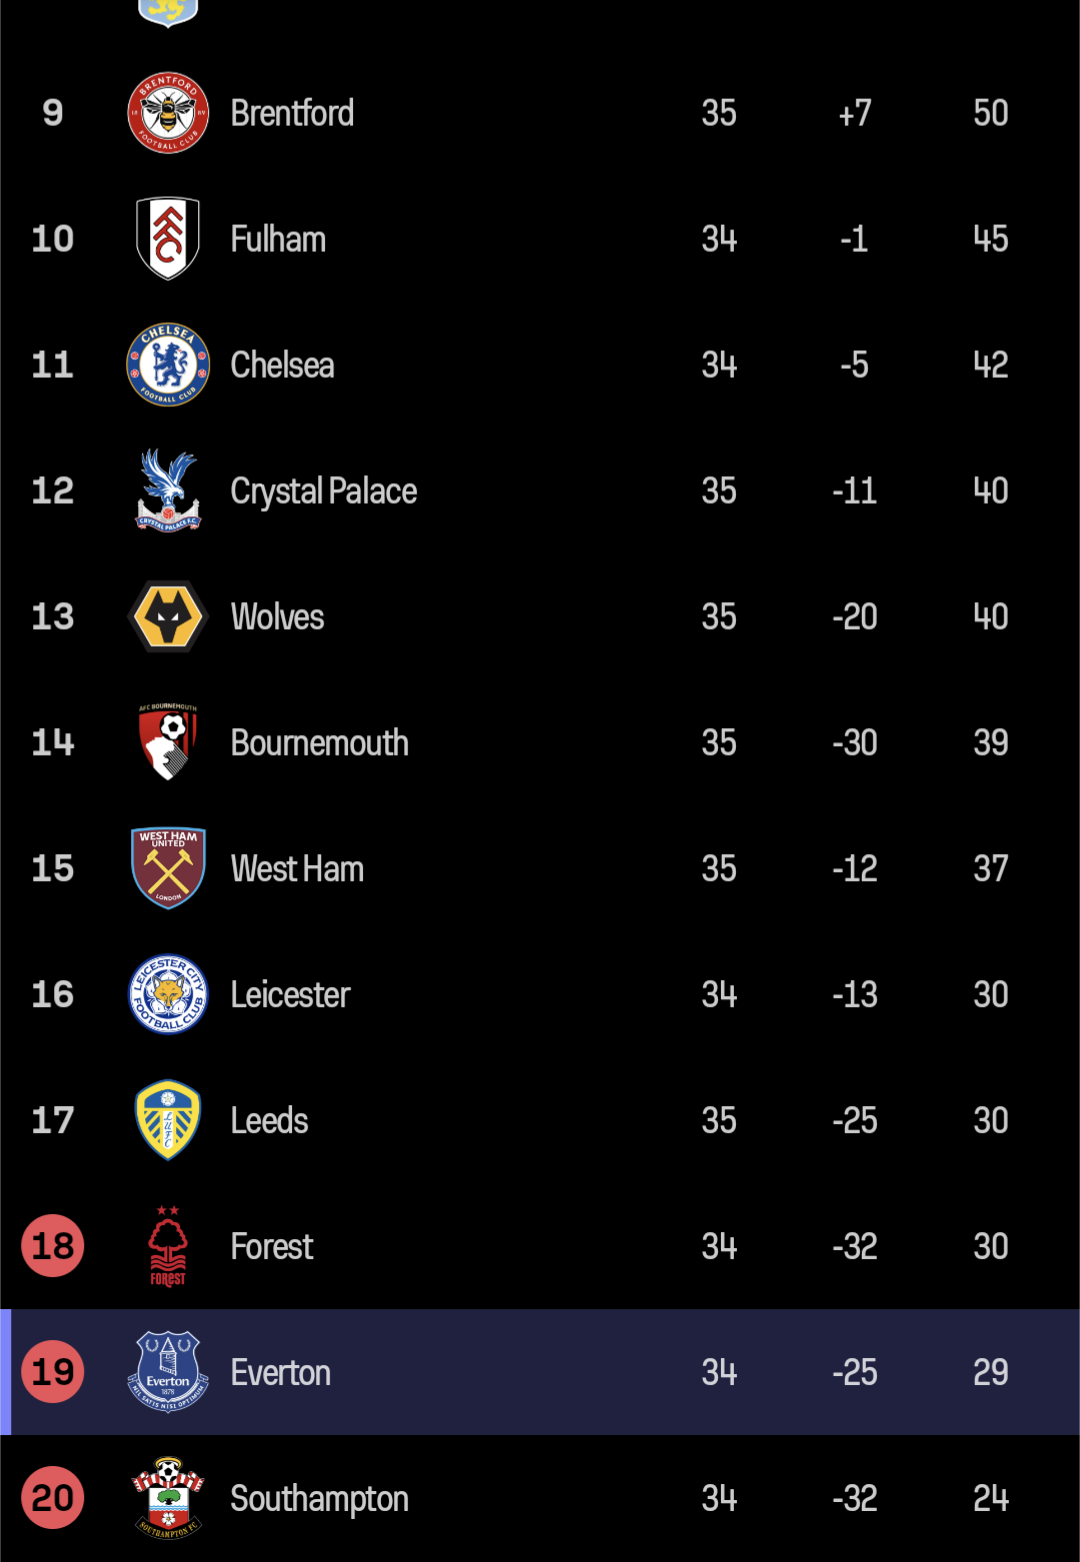This screenshot has height=1562, width=1080.
Task: Open the Nottingham Forest tree logo
Action: pyautogui.click(x=168, y=1246)
